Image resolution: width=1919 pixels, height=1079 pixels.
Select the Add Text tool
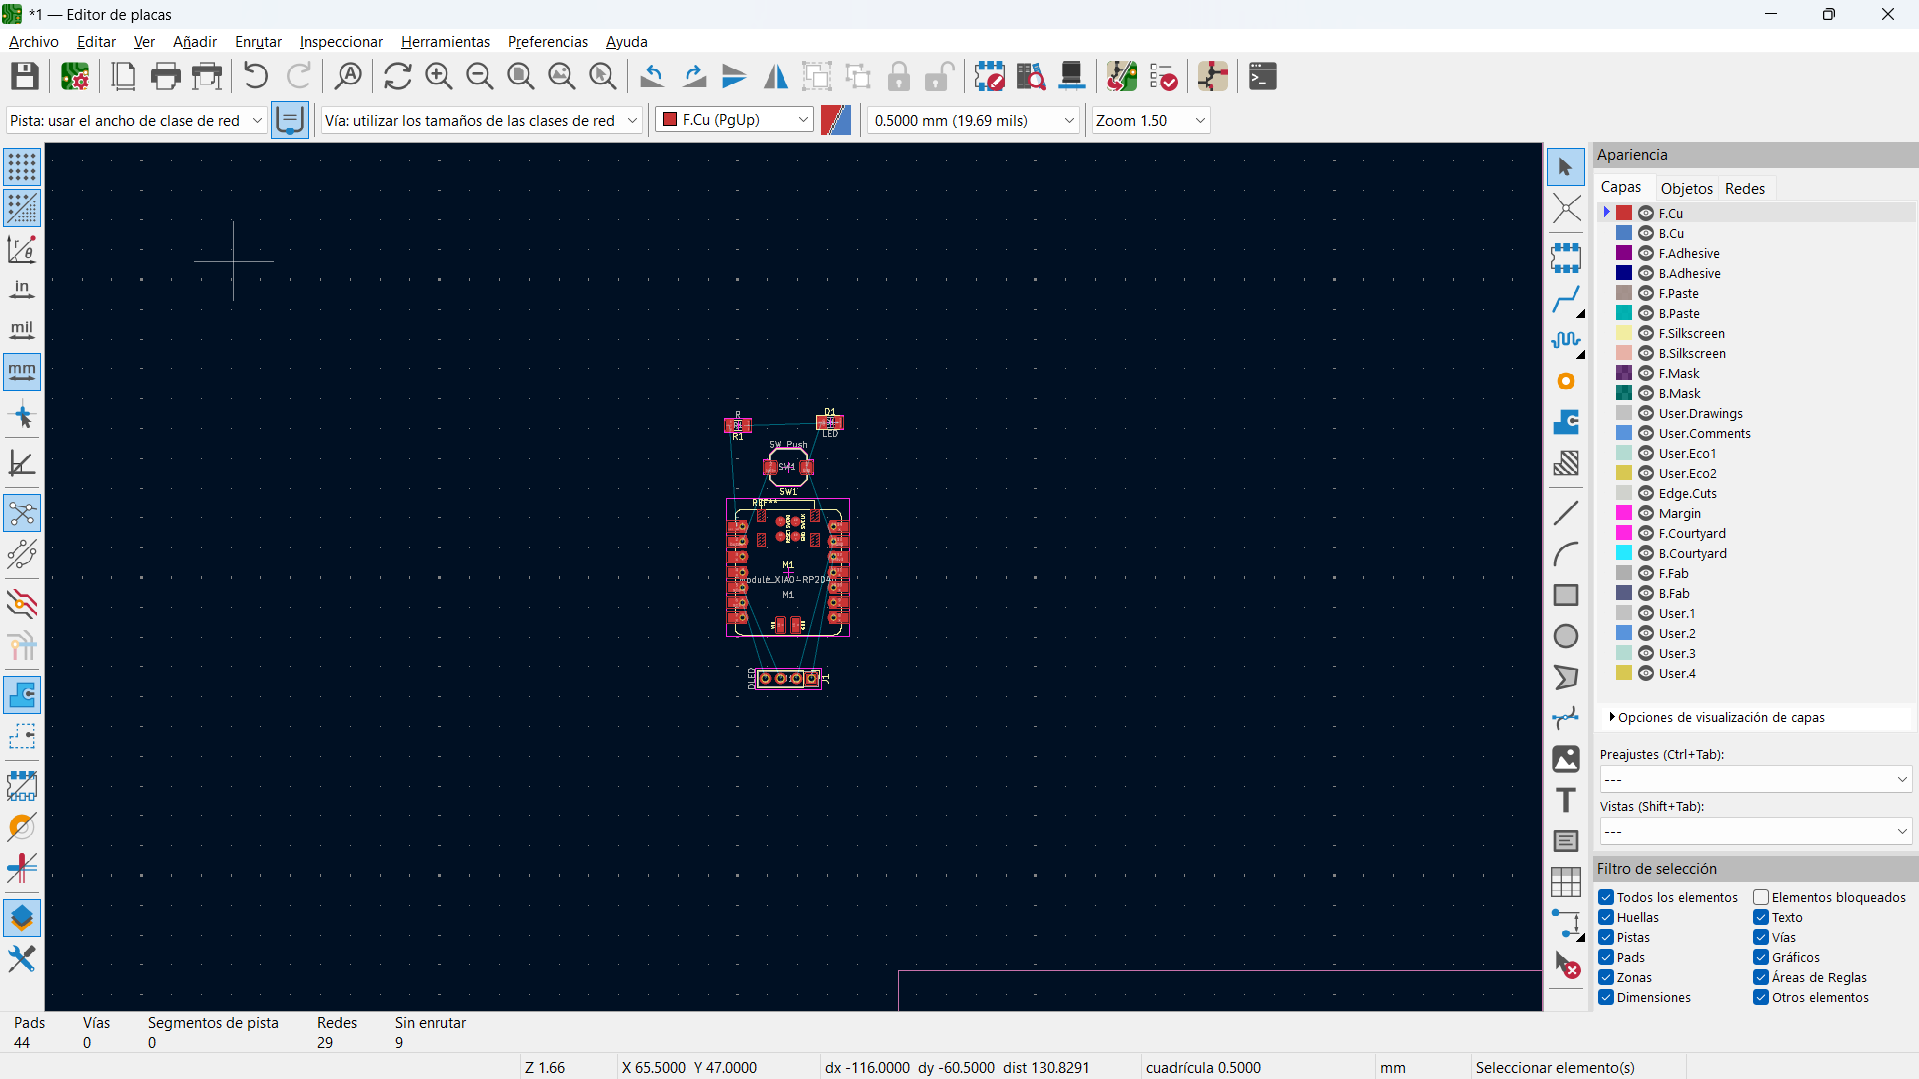tap(1566, 800)
